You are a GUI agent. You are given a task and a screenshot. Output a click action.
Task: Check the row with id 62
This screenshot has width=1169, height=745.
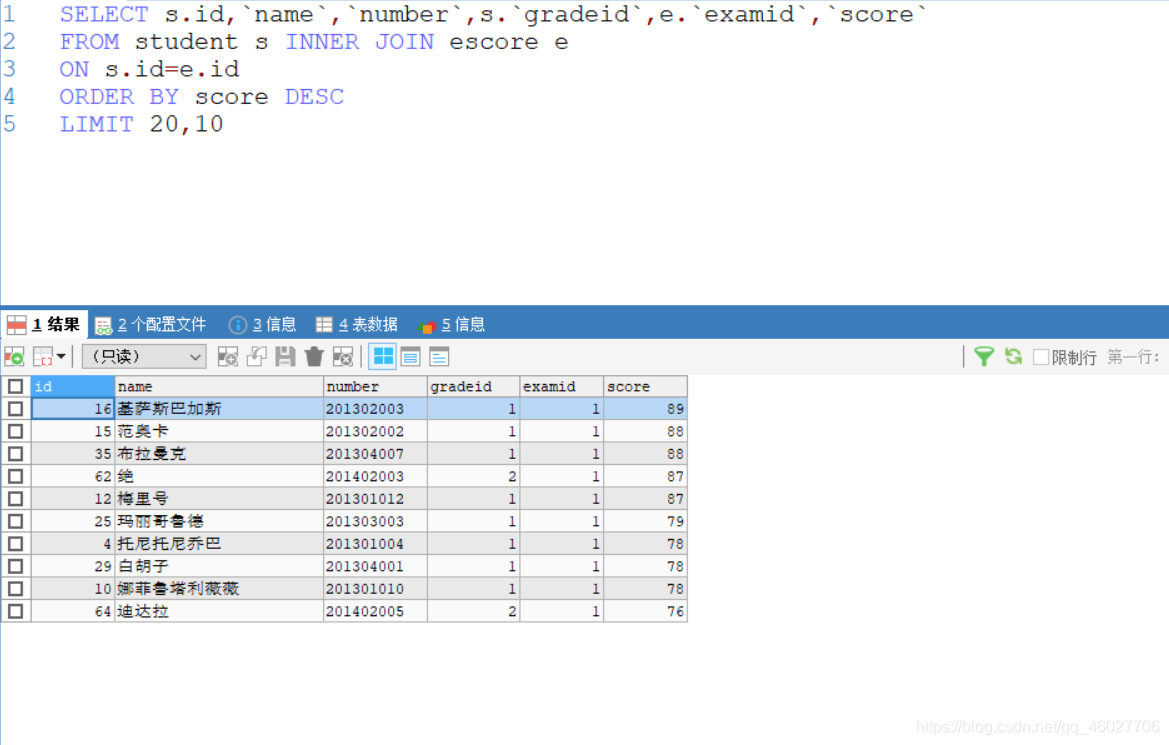16,476
